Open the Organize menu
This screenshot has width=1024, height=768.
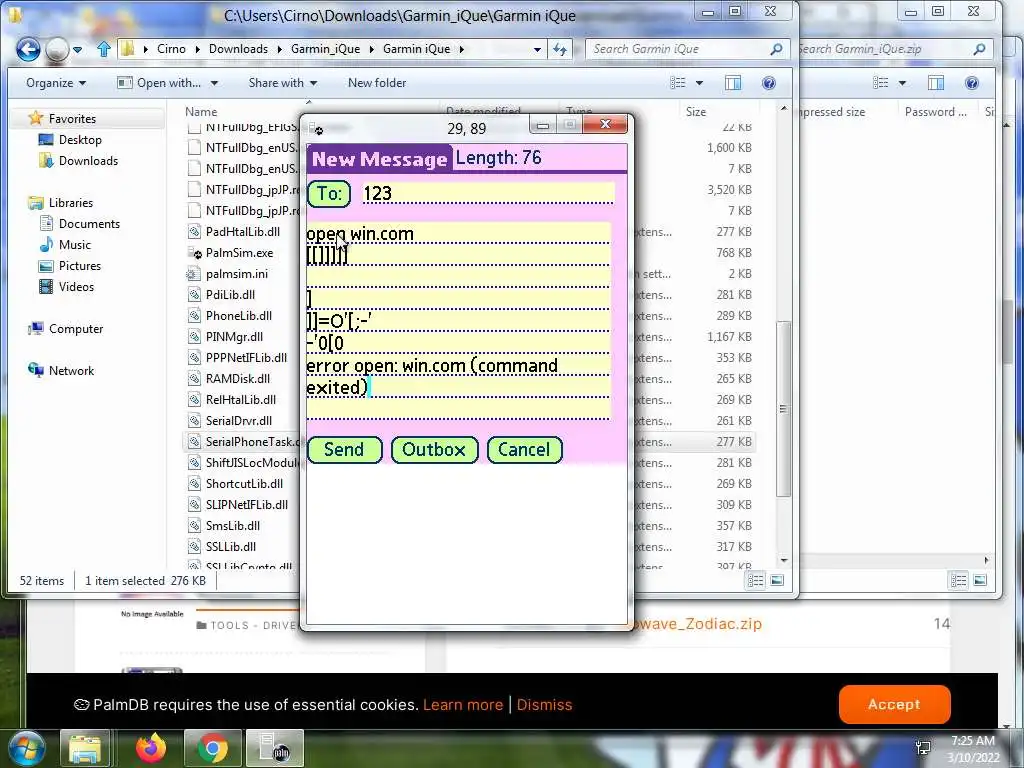(x=56, y=83)
